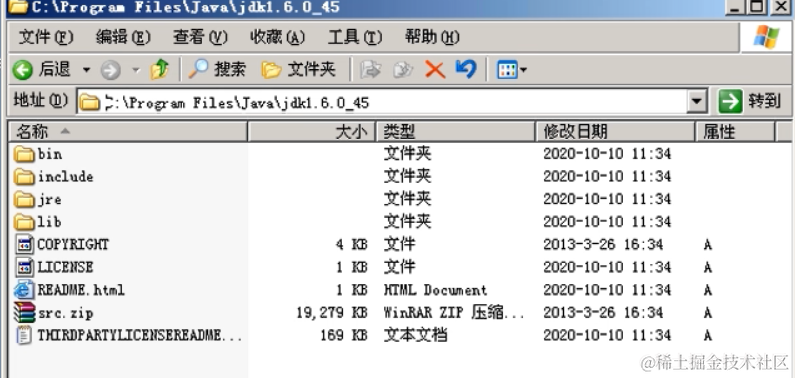
Task: Click the Move To folder icon
Action: pyautogui.click(x=371, y=70)
